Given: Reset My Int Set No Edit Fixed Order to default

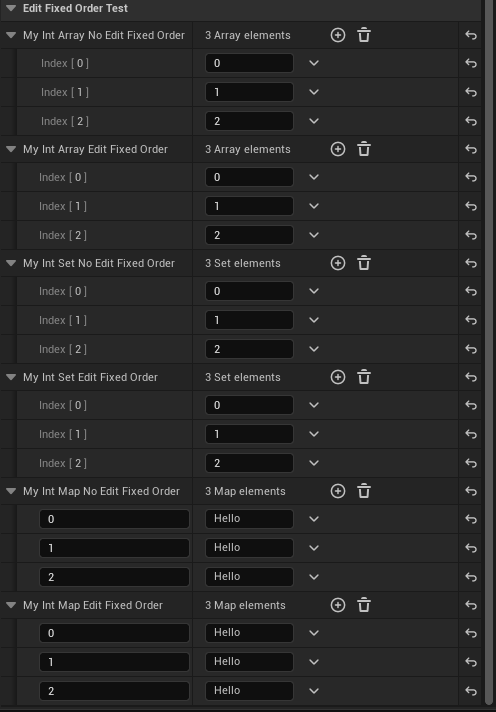Looking at the screenshot, I should [471, 263].
